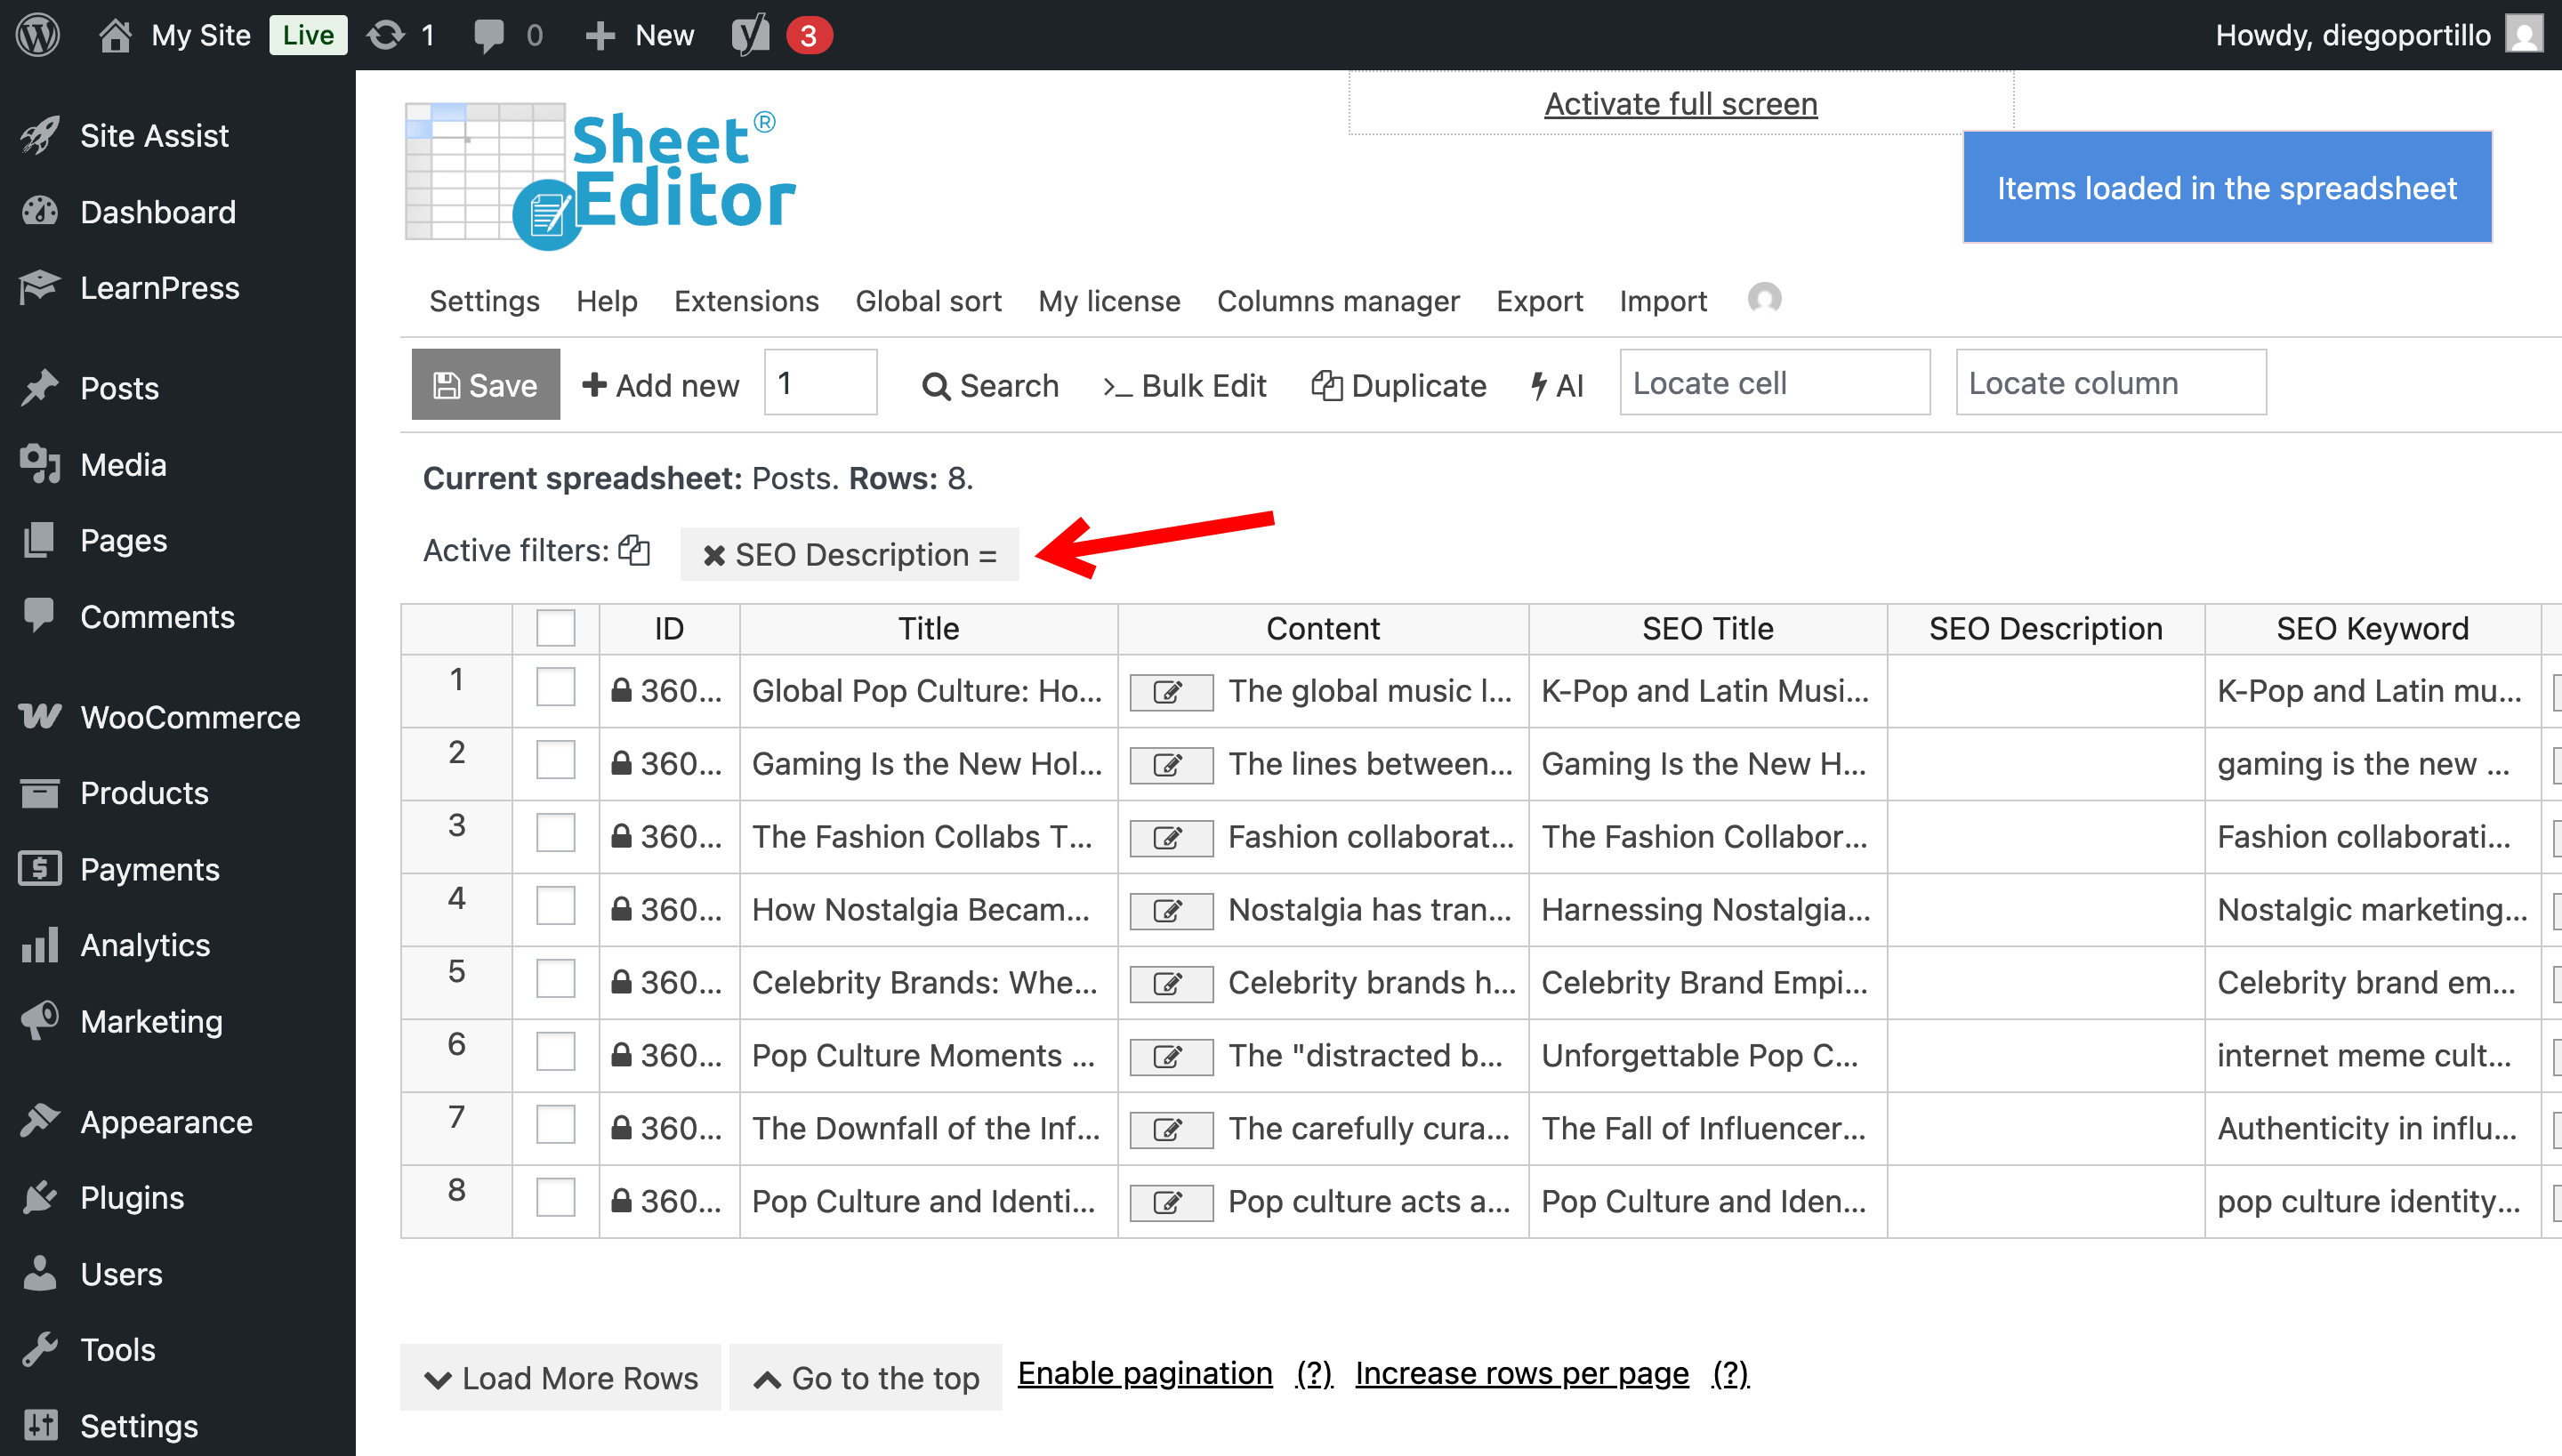2562x1456 pixels.
Task: Open the Yoast SEO admin bar icon
Action: [750, 35]
